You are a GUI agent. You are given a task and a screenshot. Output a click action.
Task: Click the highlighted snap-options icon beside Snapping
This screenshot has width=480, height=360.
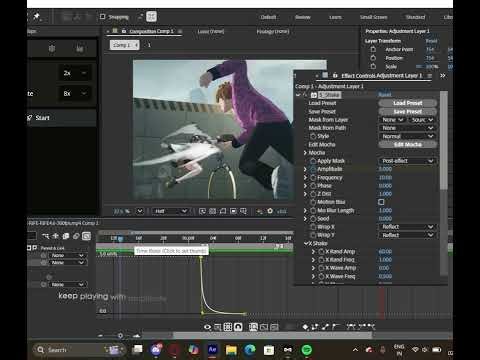[x=151, y=16]
